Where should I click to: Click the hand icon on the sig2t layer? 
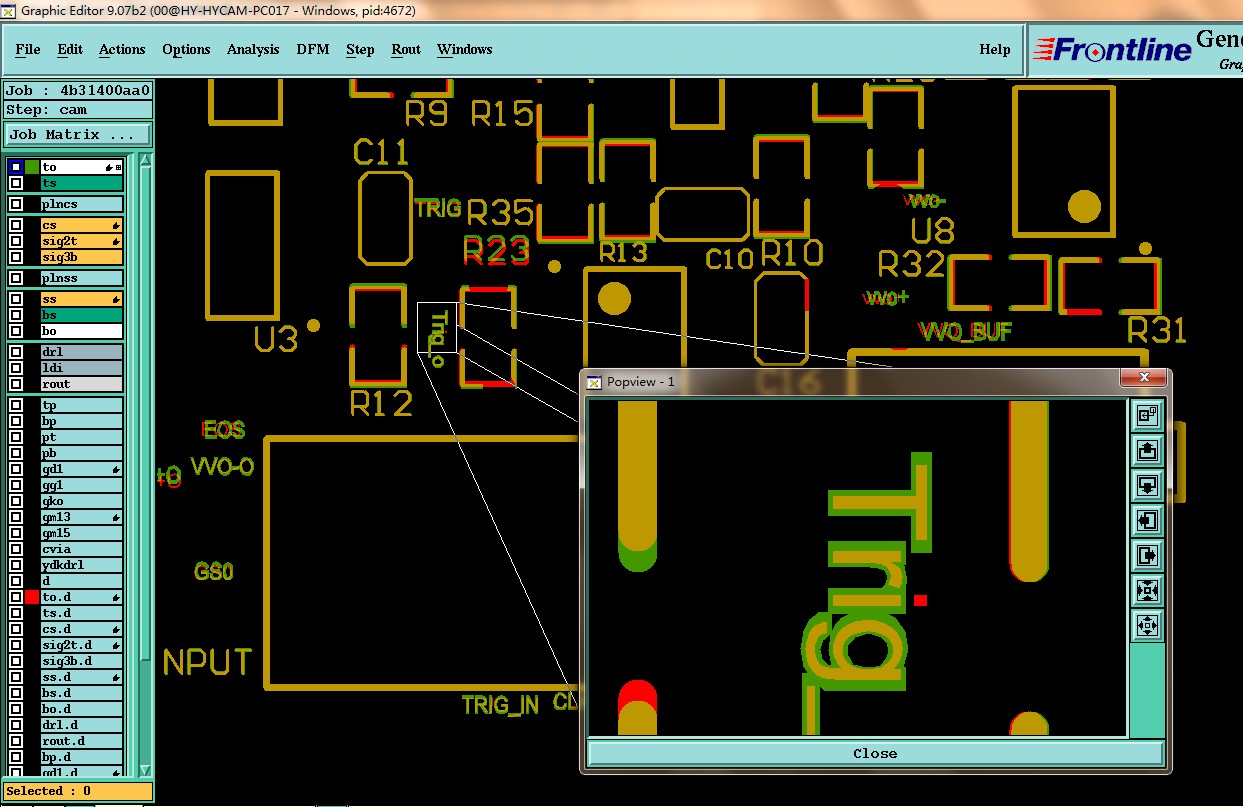click(x=117, y=242)
